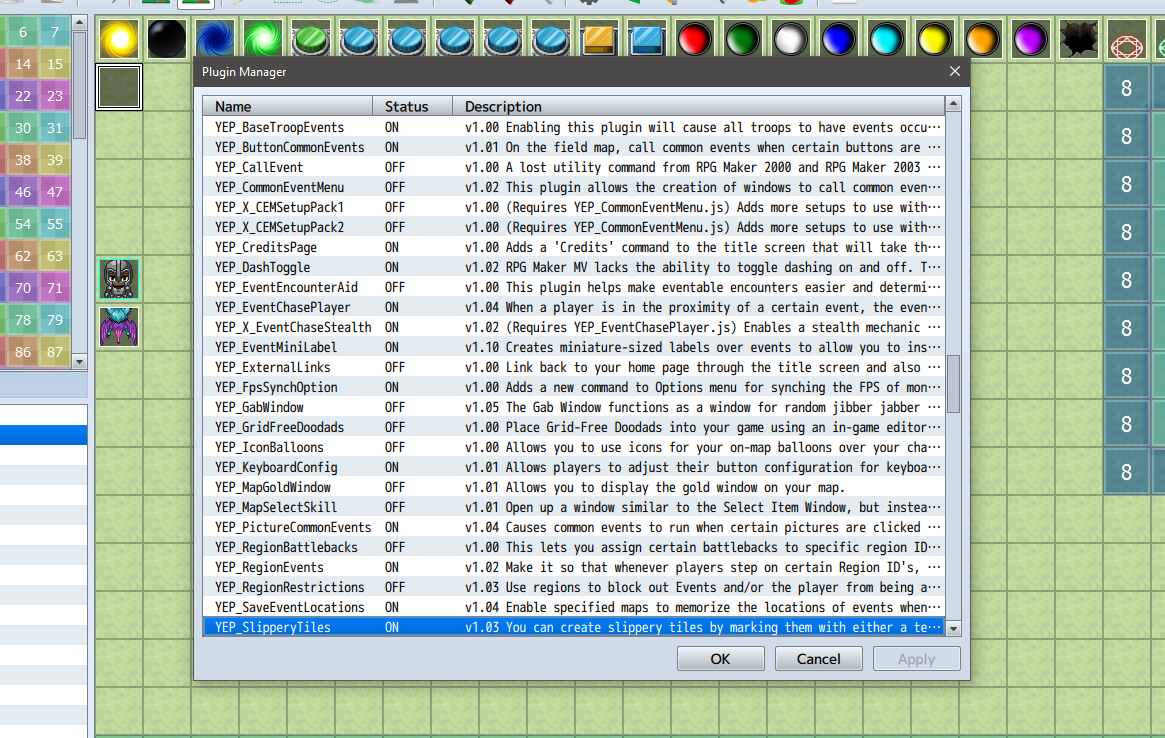Select YEP_MapGoldWindow plugin row
The image size is (1165, 738).
[574, 488]
